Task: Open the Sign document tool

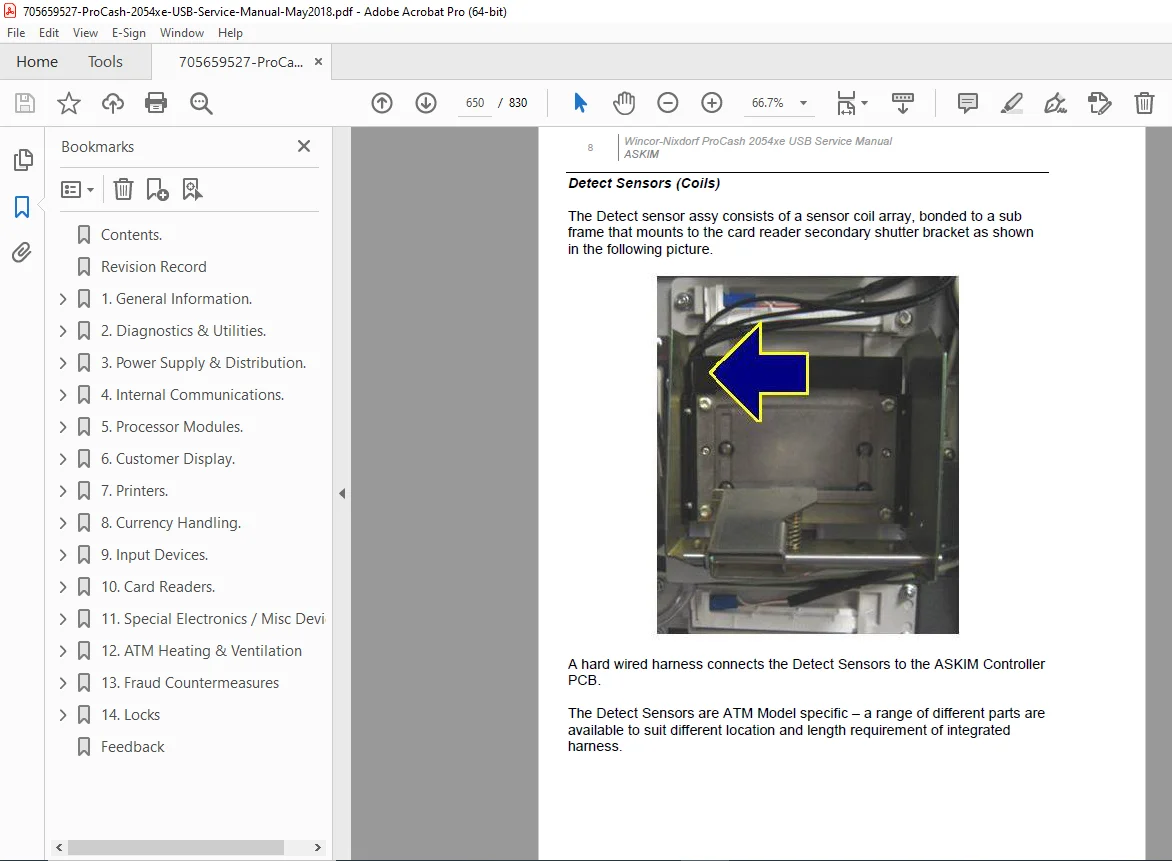Action: click(1055, 103)
